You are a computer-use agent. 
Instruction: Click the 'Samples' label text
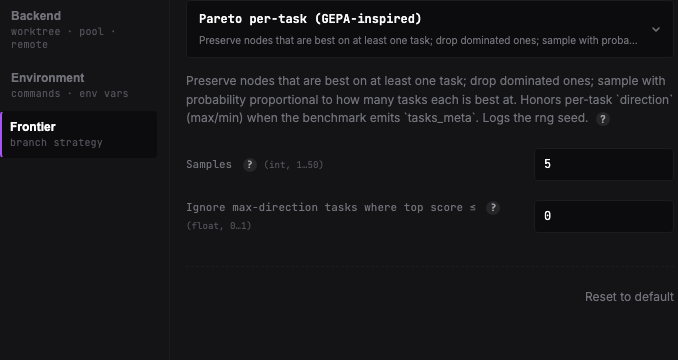(209, 165)
